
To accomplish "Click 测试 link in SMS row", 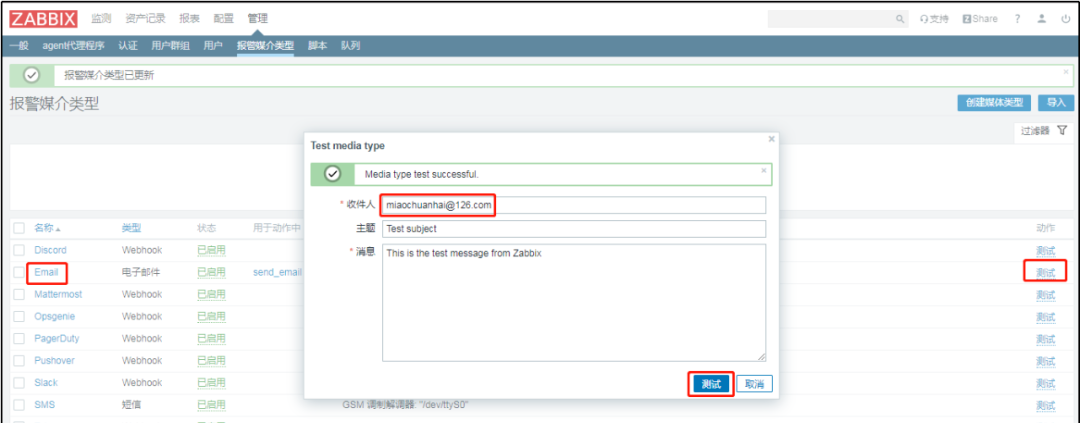I will (x=1046, y=404).
